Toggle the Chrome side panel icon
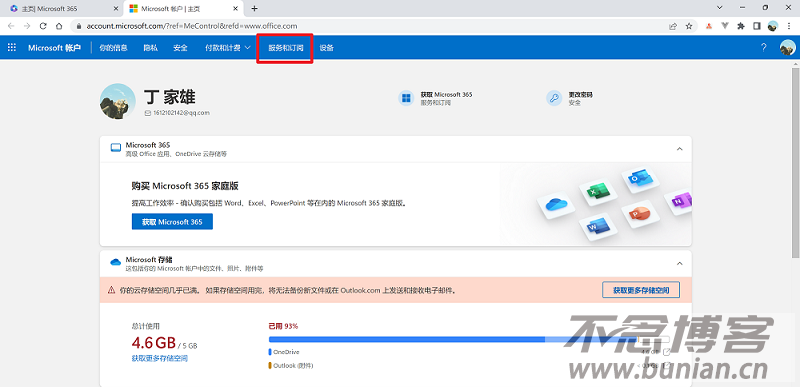 click(757, 26)
